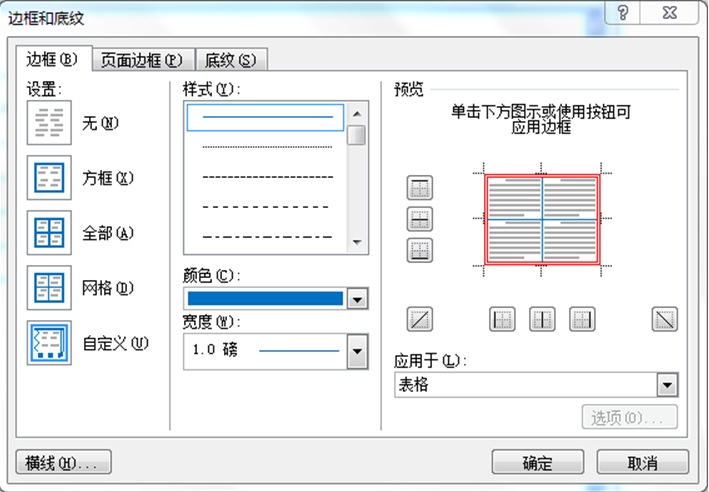Toggle the inside horizontal border button
Viewport: 709px width, 492px height.
click(420, 218)
